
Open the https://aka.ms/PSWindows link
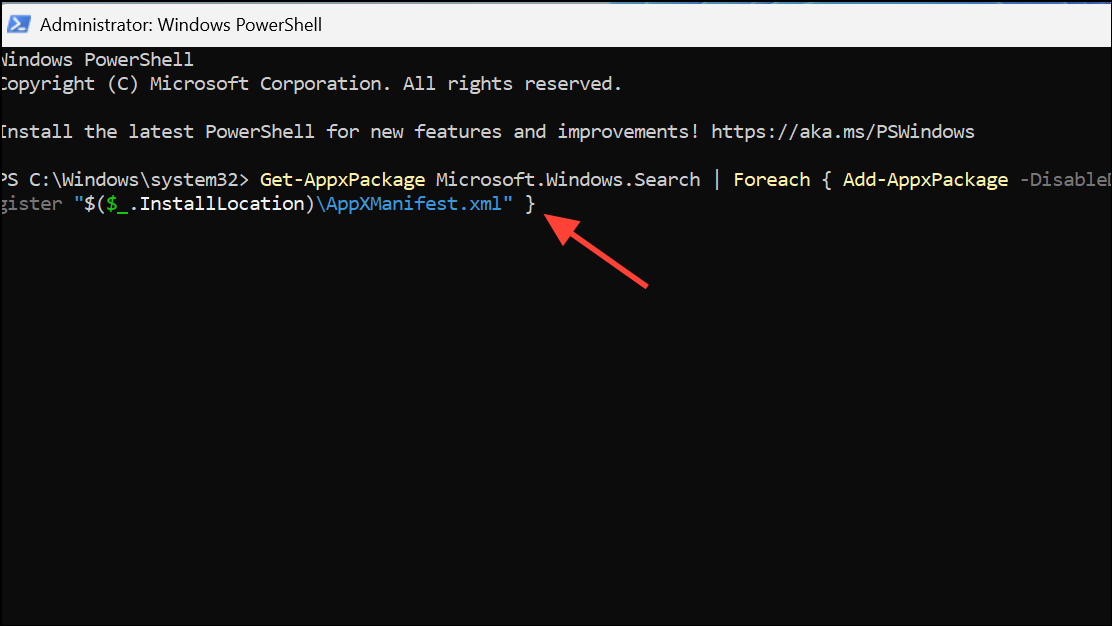coord(842,131)
